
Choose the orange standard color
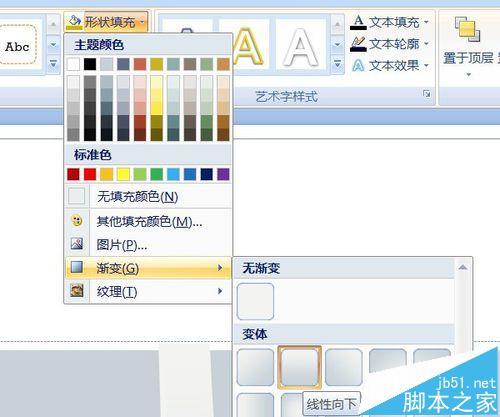[107, 174]
